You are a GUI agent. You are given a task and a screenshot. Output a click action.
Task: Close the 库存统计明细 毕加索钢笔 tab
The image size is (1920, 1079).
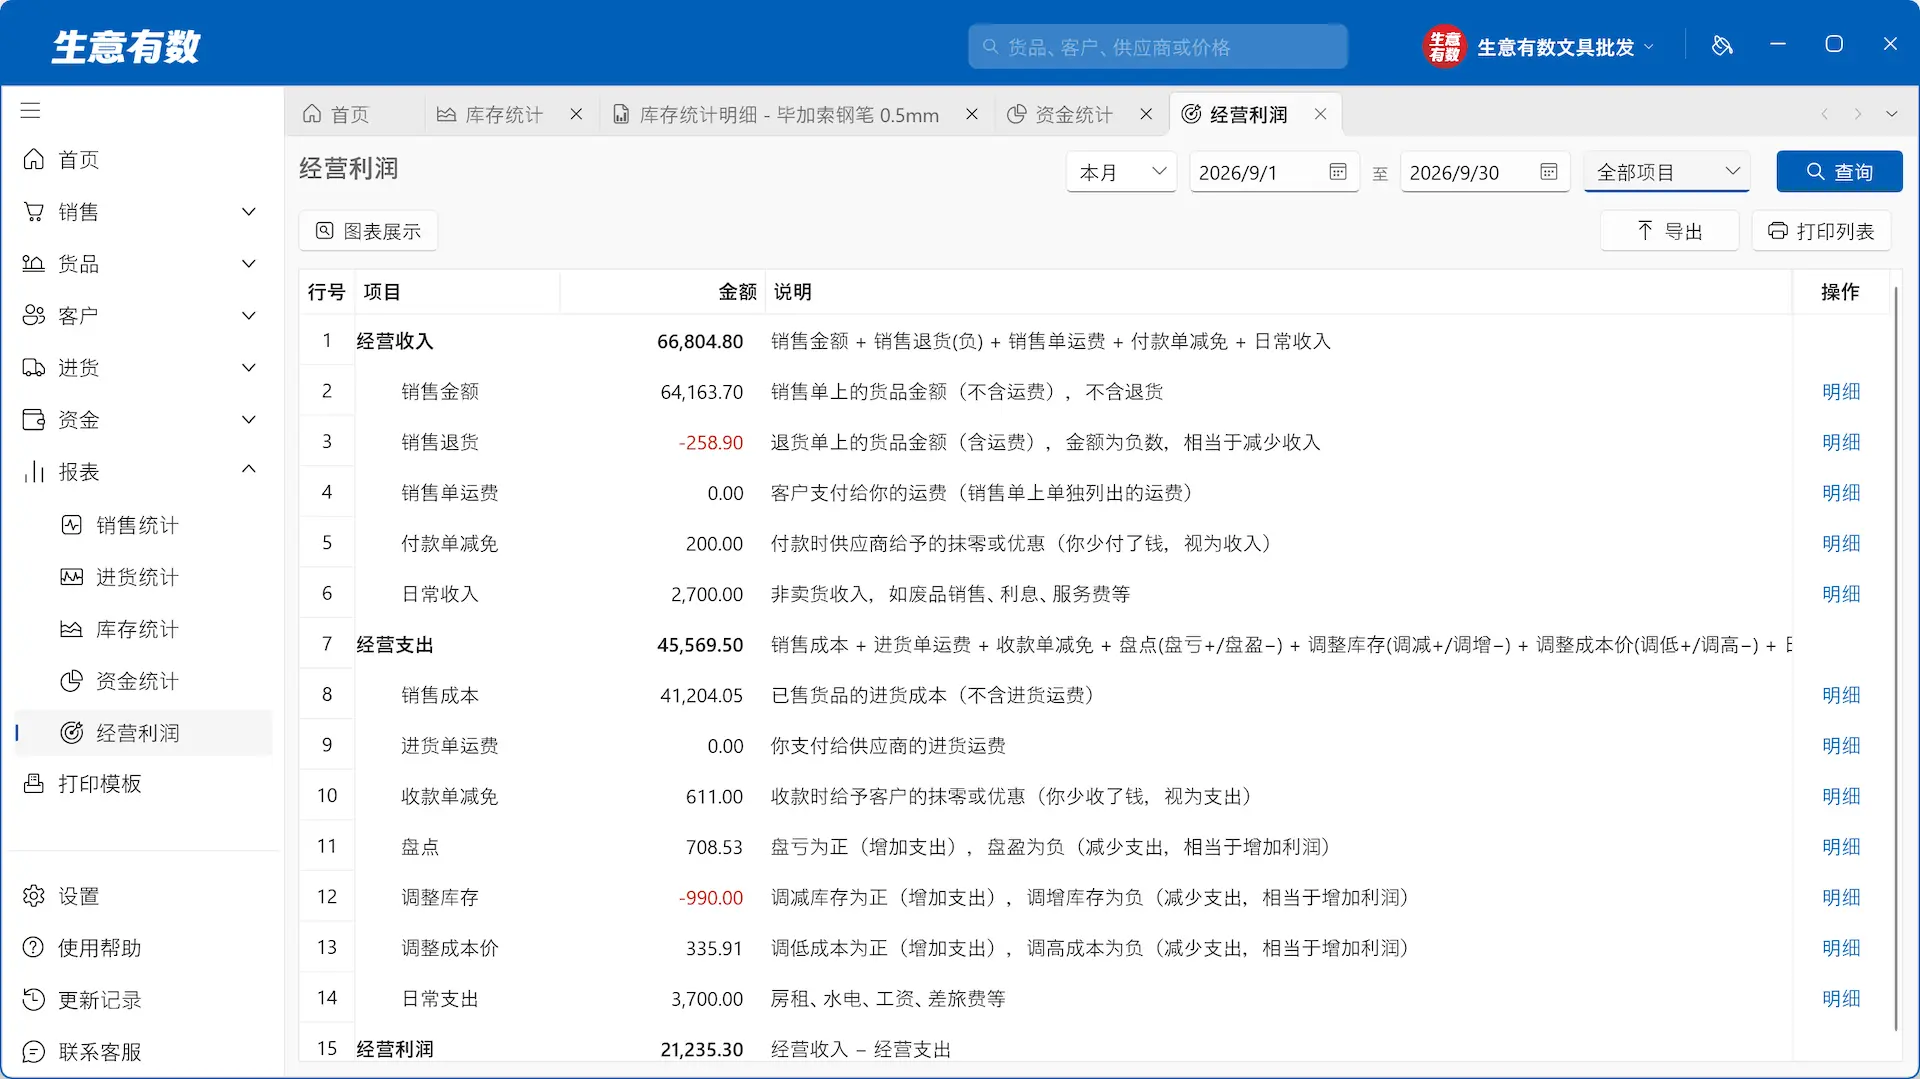pos(971,115)
